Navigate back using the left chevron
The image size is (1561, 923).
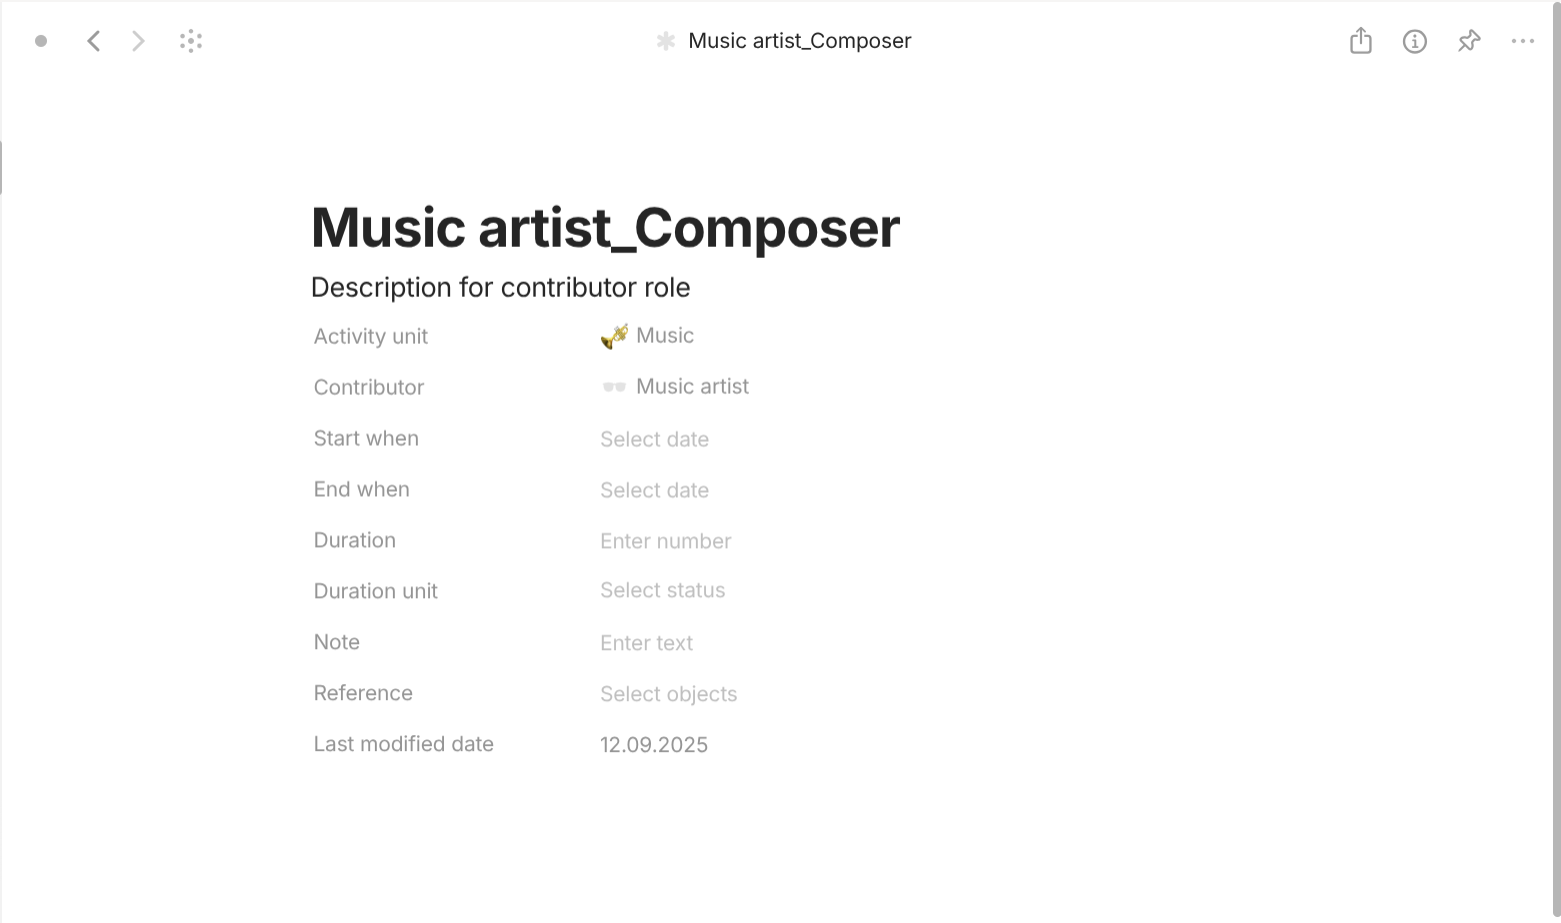[x=93, y=41]
